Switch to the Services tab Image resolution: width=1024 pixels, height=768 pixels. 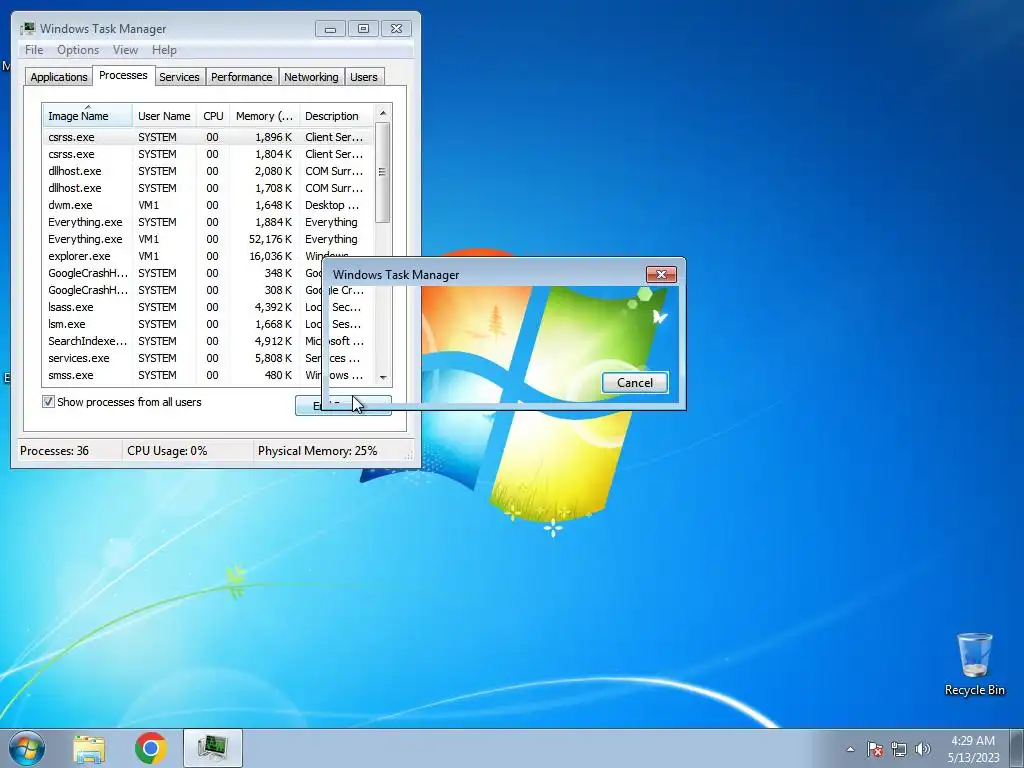(179, 77)
